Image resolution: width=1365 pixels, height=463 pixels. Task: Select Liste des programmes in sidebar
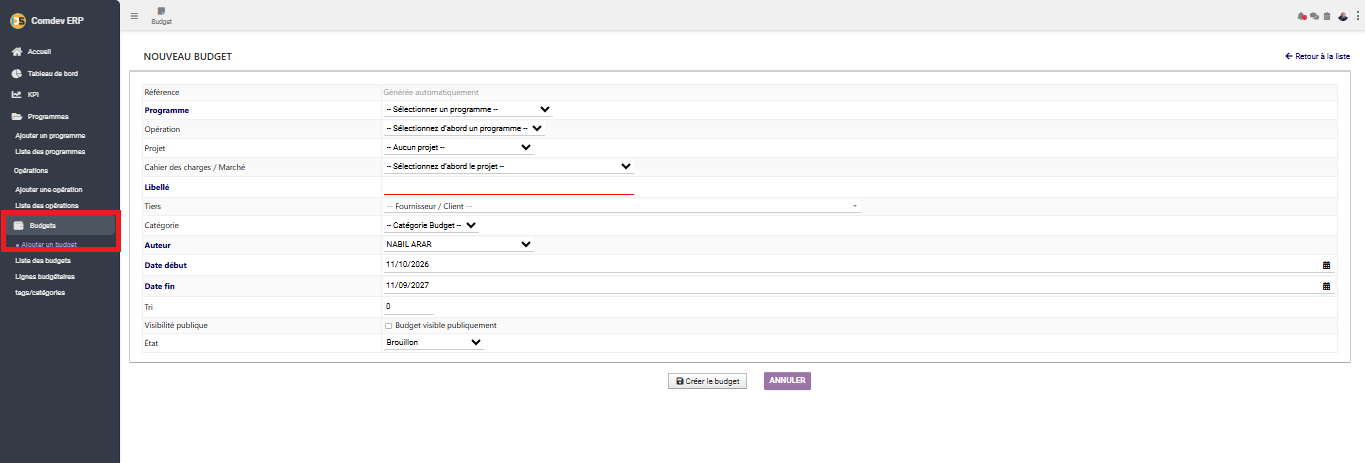tap(50, 151)
